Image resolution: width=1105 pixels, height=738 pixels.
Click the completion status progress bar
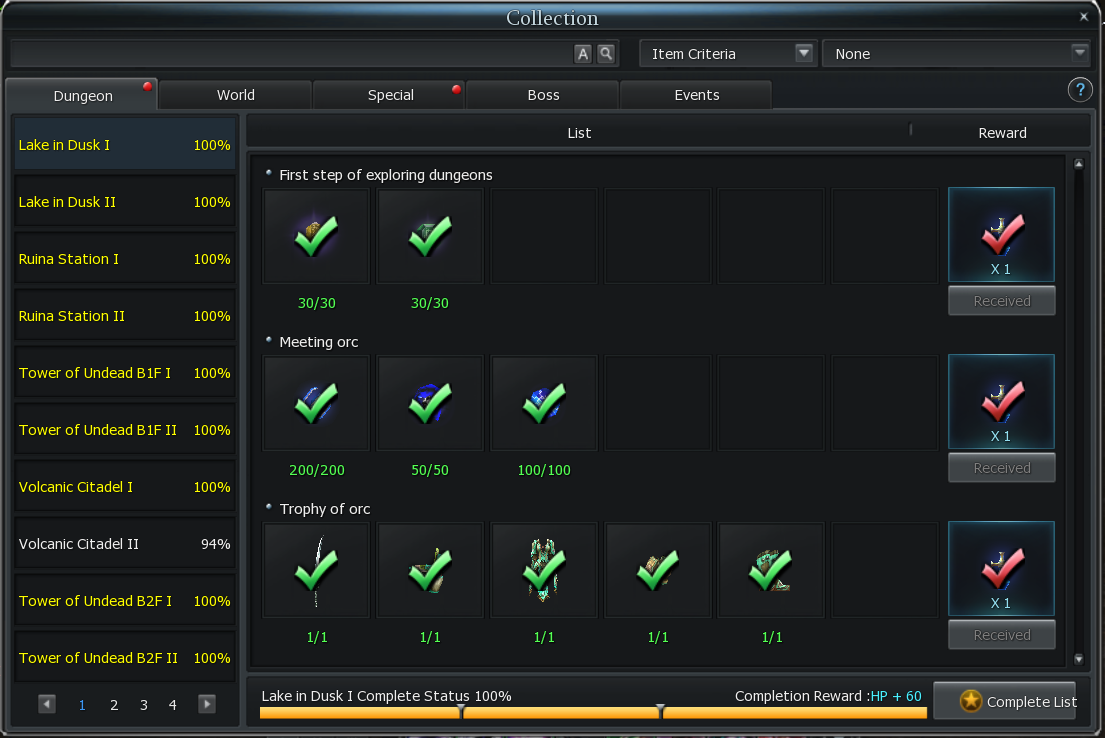pyautogui.click(x=592, y=713)
